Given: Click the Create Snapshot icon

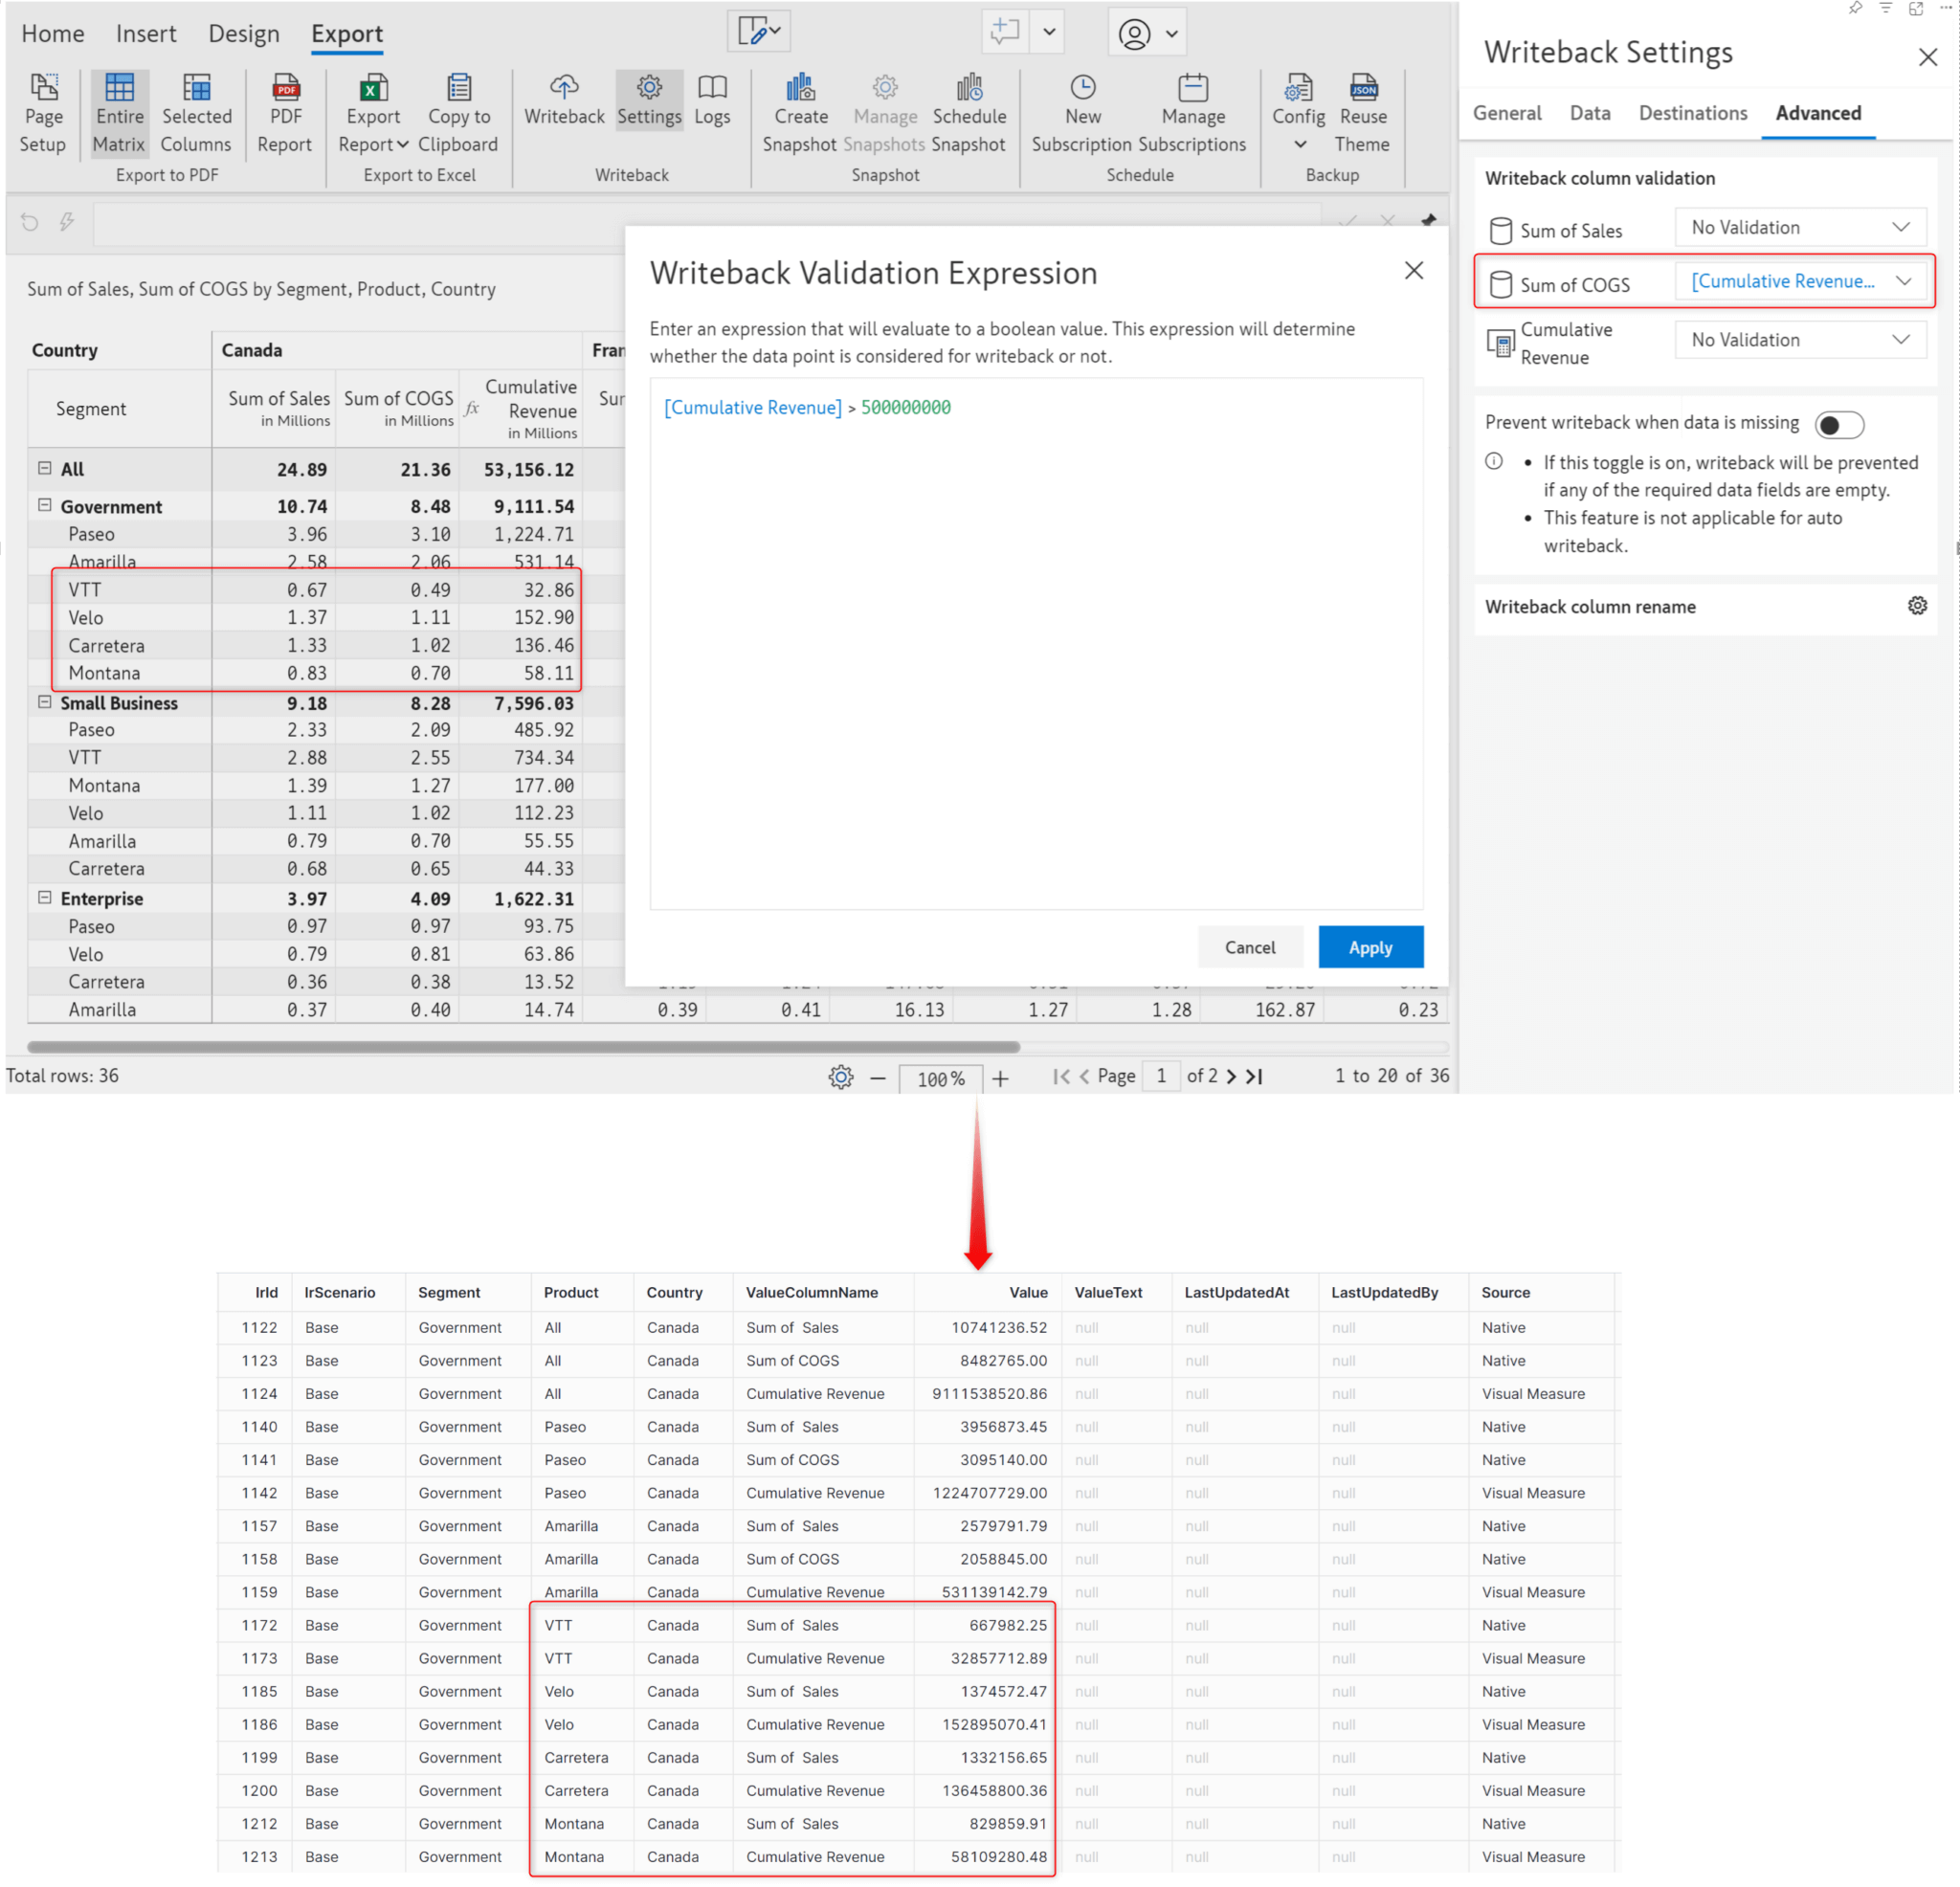Looking at the screenshot, I should click(x=800, y=88).
